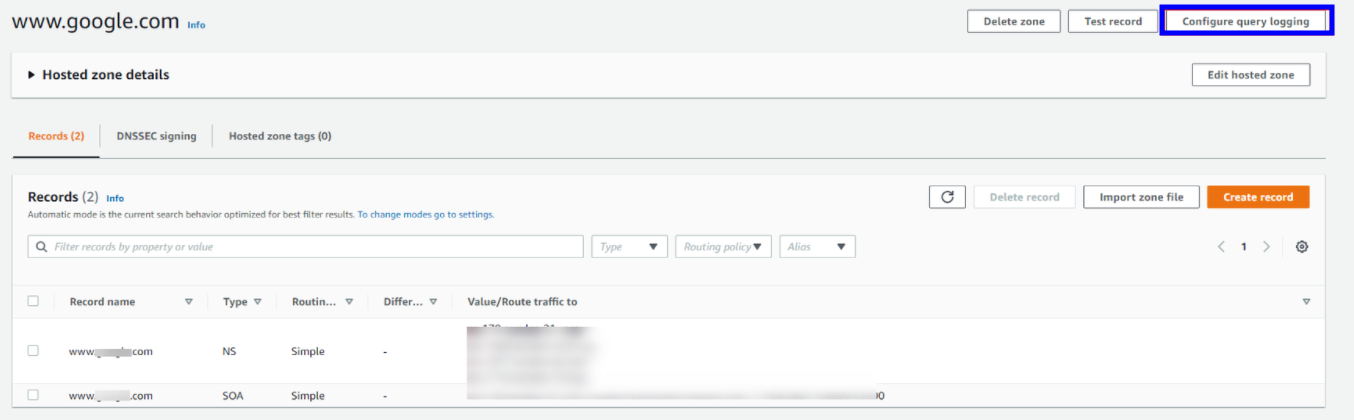This screenshot has height=420, width=1354.
Task: Click Import zone file button
Action: coord(1141,197)
